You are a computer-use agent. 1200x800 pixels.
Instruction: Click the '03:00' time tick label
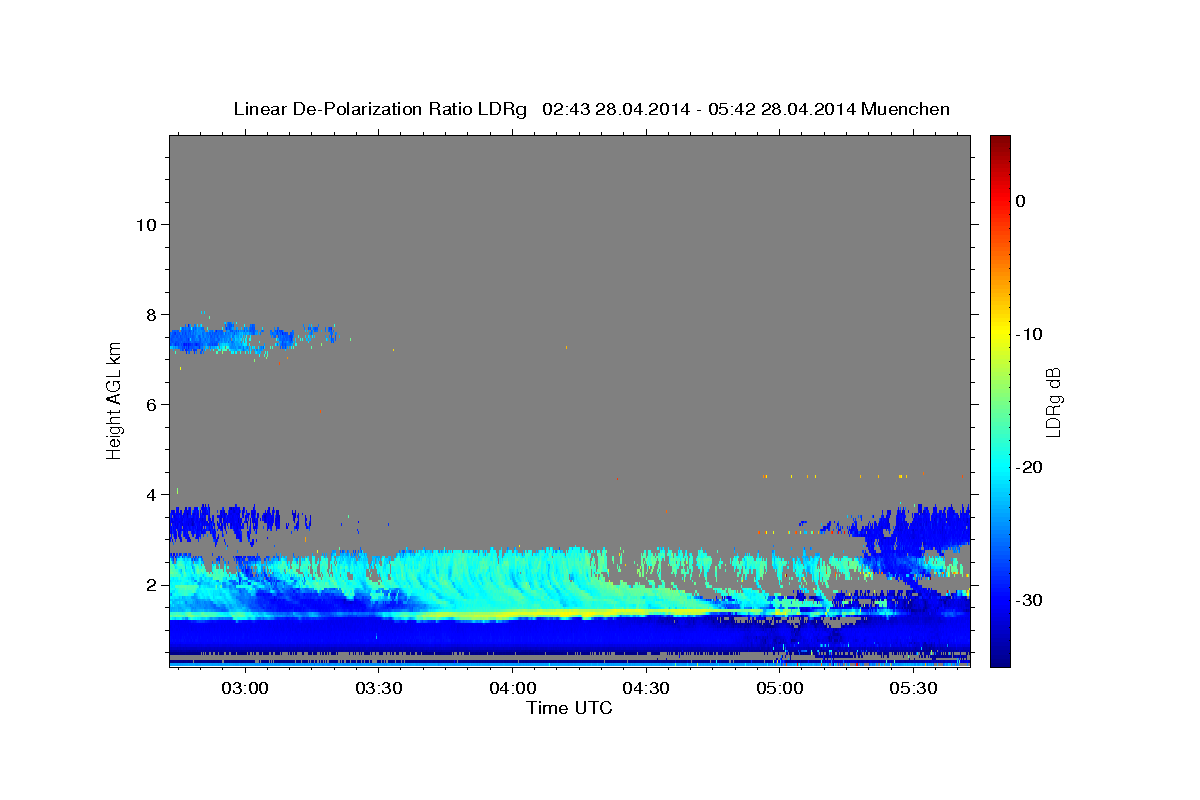tap(245, 689)
